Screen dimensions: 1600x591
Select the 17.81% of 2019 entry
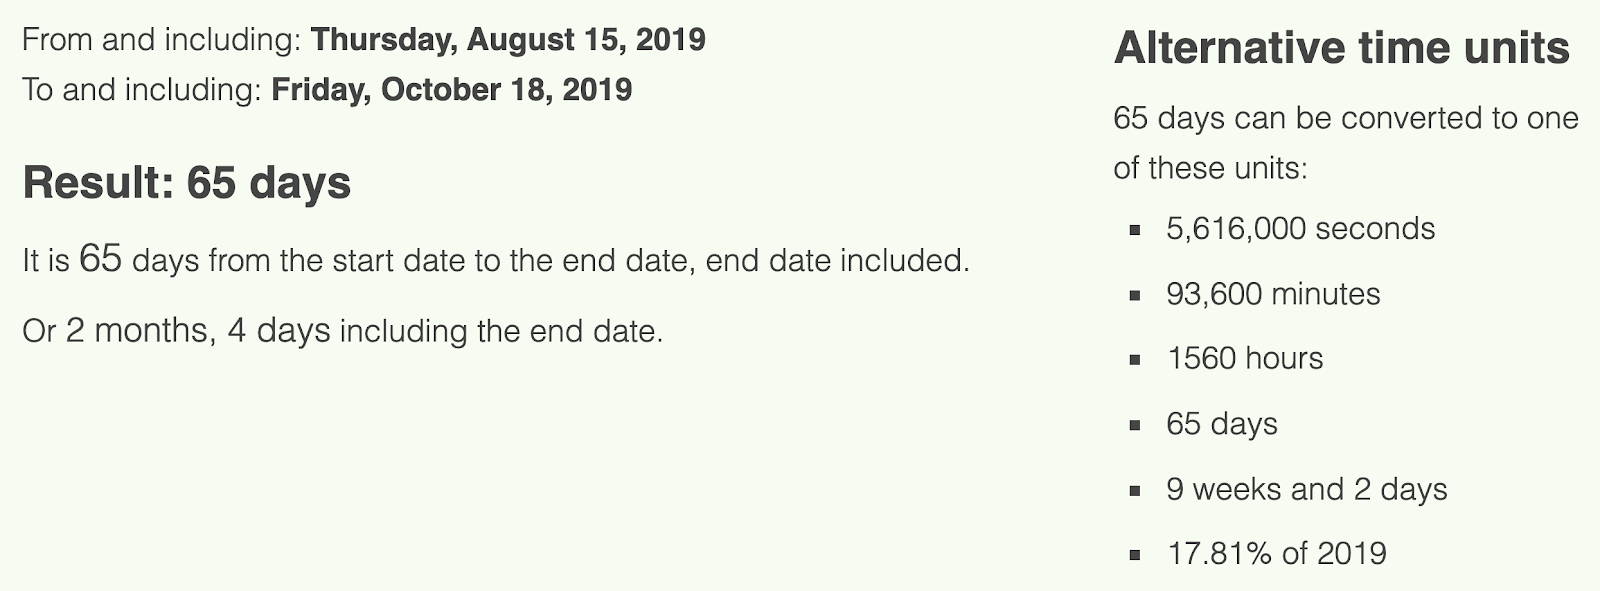click(1277, 553)
